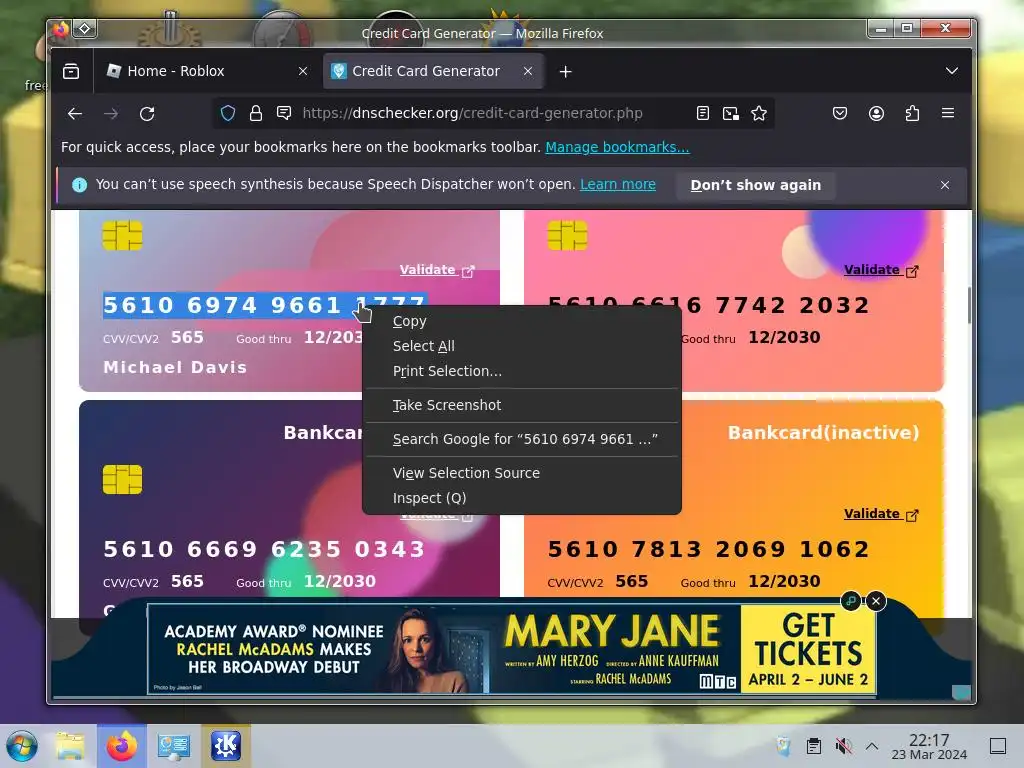Open the site permissions icon in the address bar
This screenshot has height=768, width=1024.
tap(284, 114)
